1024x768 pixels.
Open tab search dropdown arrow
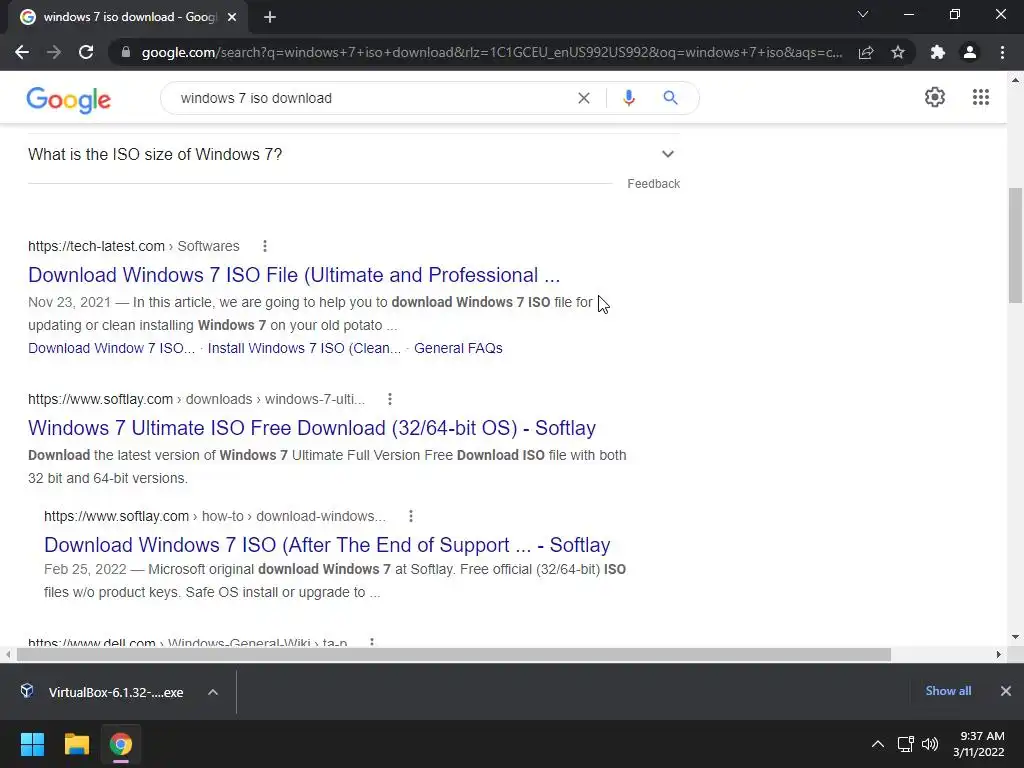863,14
